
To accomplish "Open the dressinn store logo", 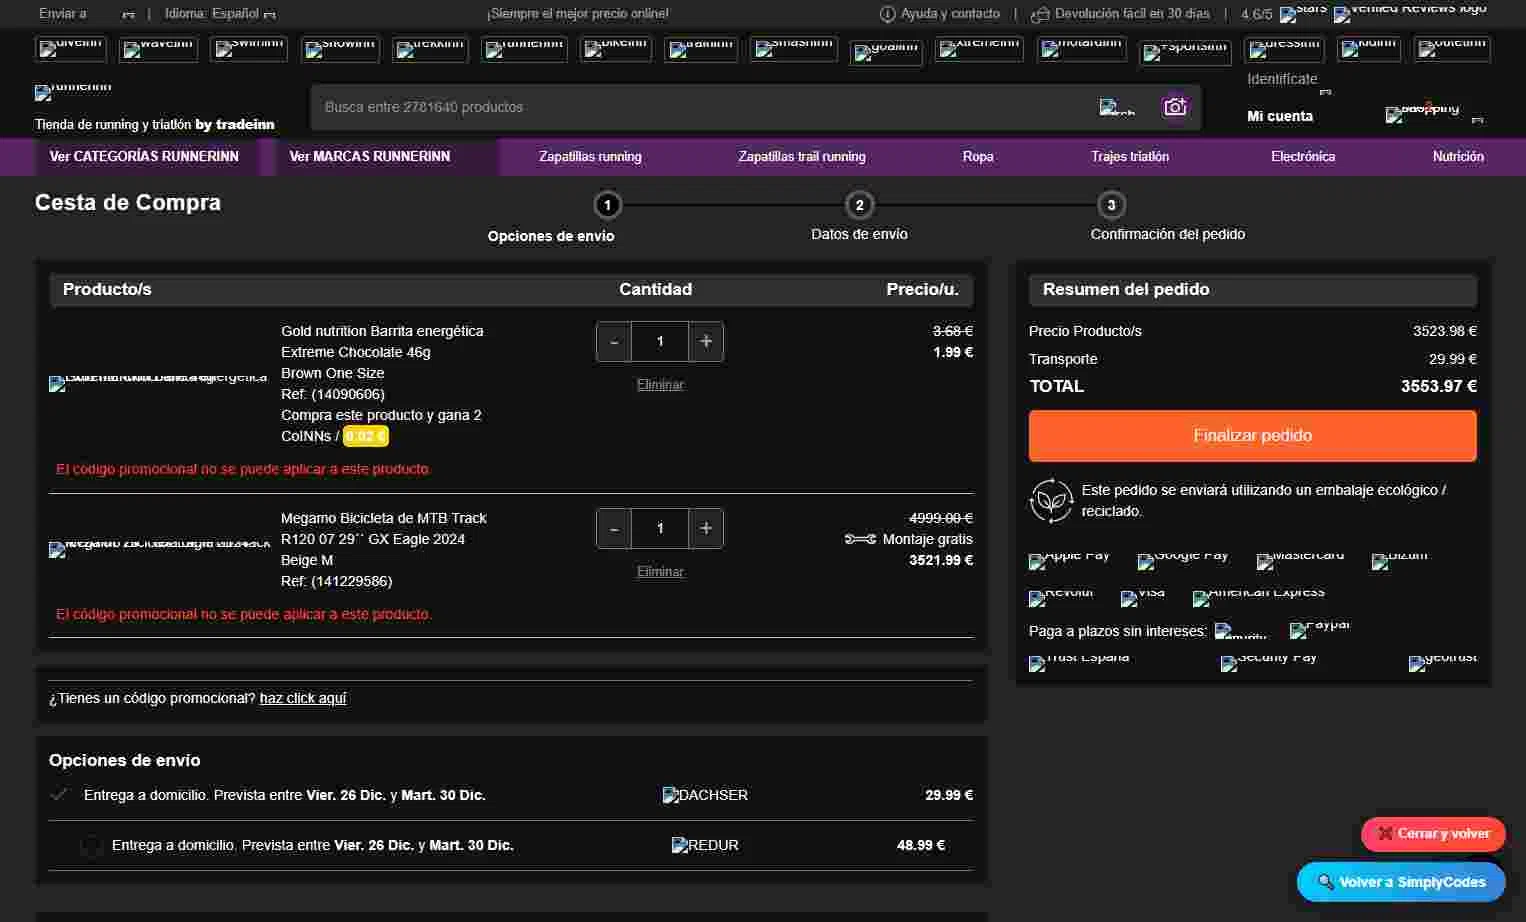I will click(1284, 49).
